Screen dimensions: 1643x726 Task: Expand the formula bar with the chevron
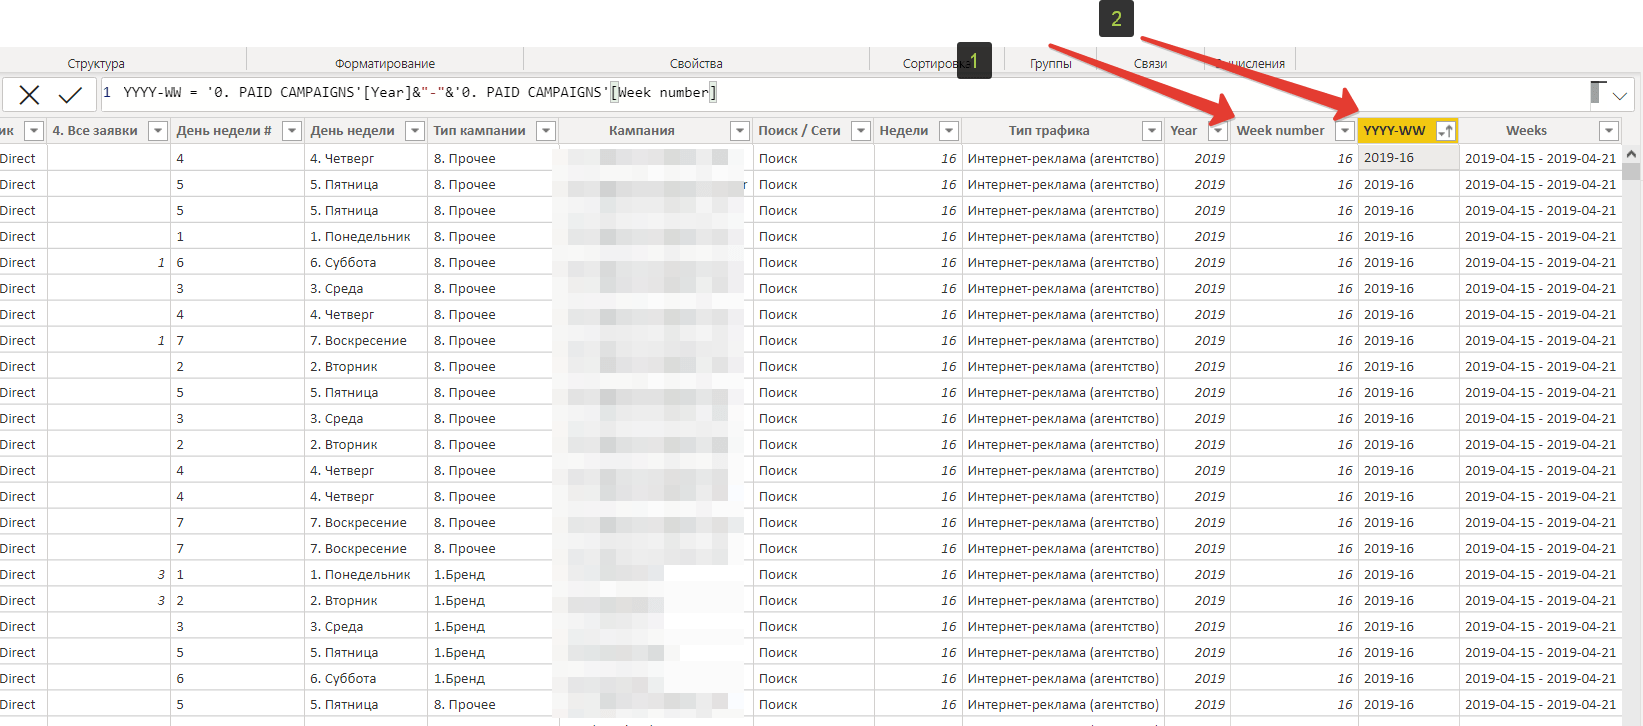tap(1620, 96)
